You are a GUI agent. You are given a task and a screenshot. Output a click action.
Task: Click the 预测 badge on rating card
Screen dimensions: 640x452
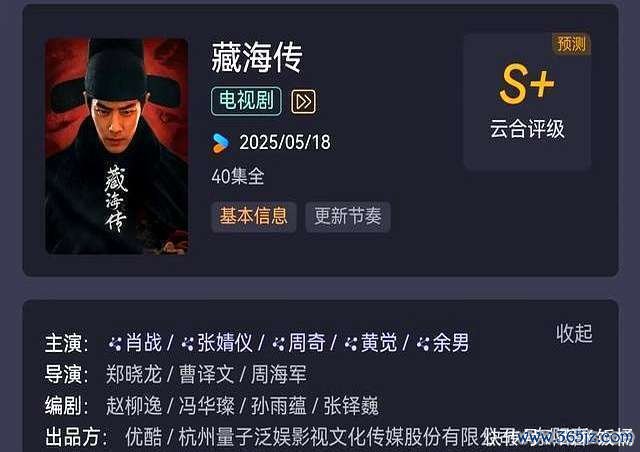[x=571, y=44]
